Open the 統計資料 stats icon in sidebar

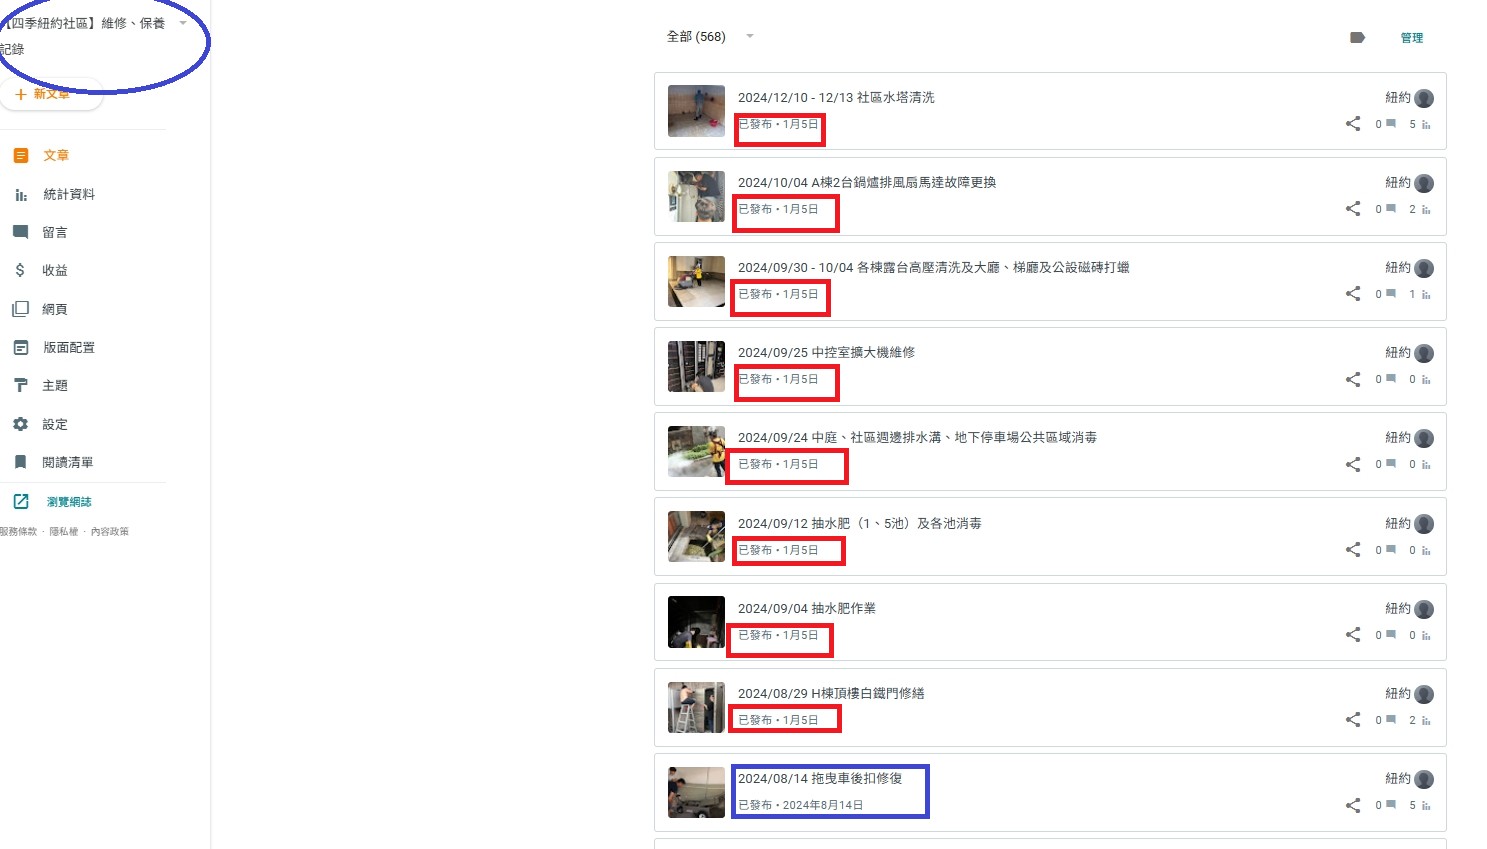(21, 194)
